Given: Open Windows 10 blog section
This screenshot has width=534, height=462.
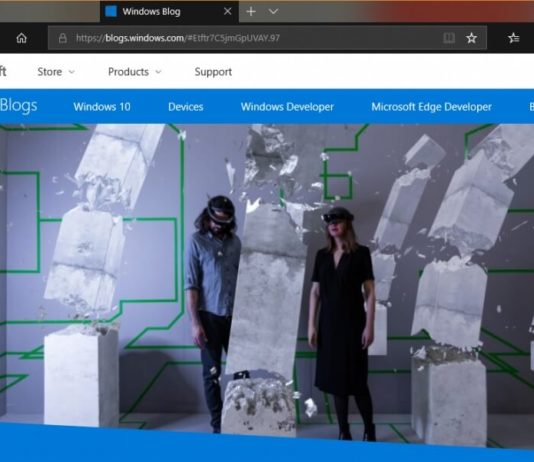Looking at the screenshot, I should point(102,107).
